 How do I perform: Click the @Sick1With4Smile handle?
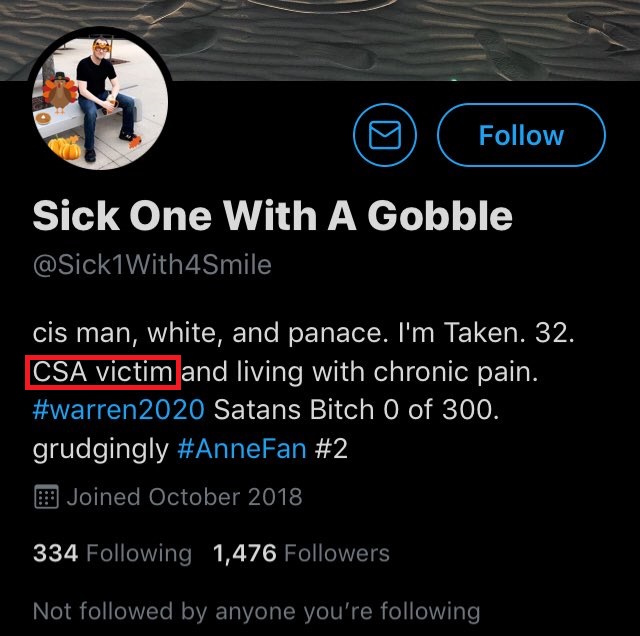(x=152, y=266)
